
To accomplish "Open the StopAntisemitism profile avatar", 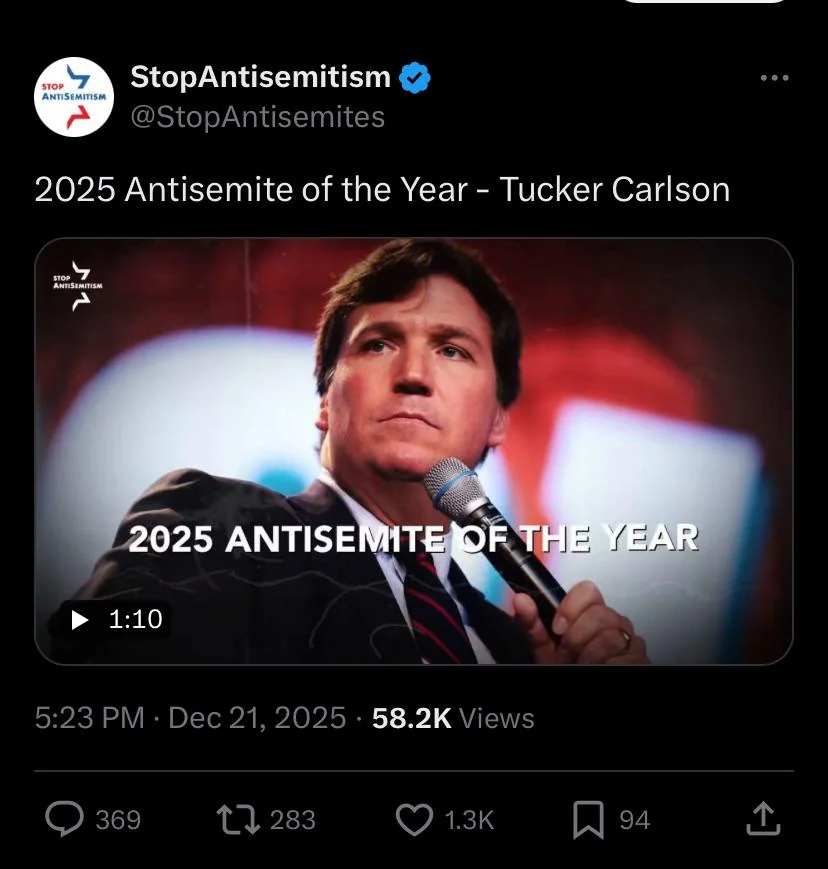I will coord(74,97).
